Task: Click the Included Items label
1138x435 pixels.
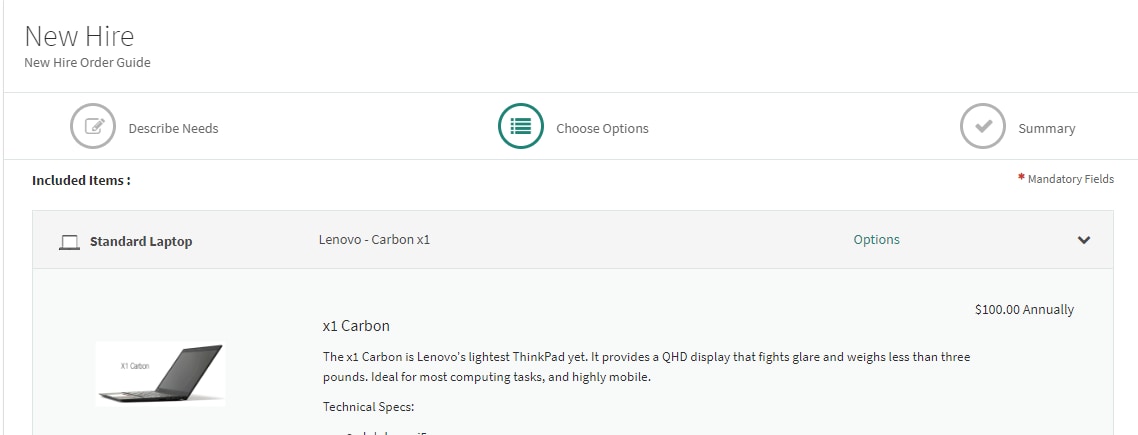Action: (81, 180)
